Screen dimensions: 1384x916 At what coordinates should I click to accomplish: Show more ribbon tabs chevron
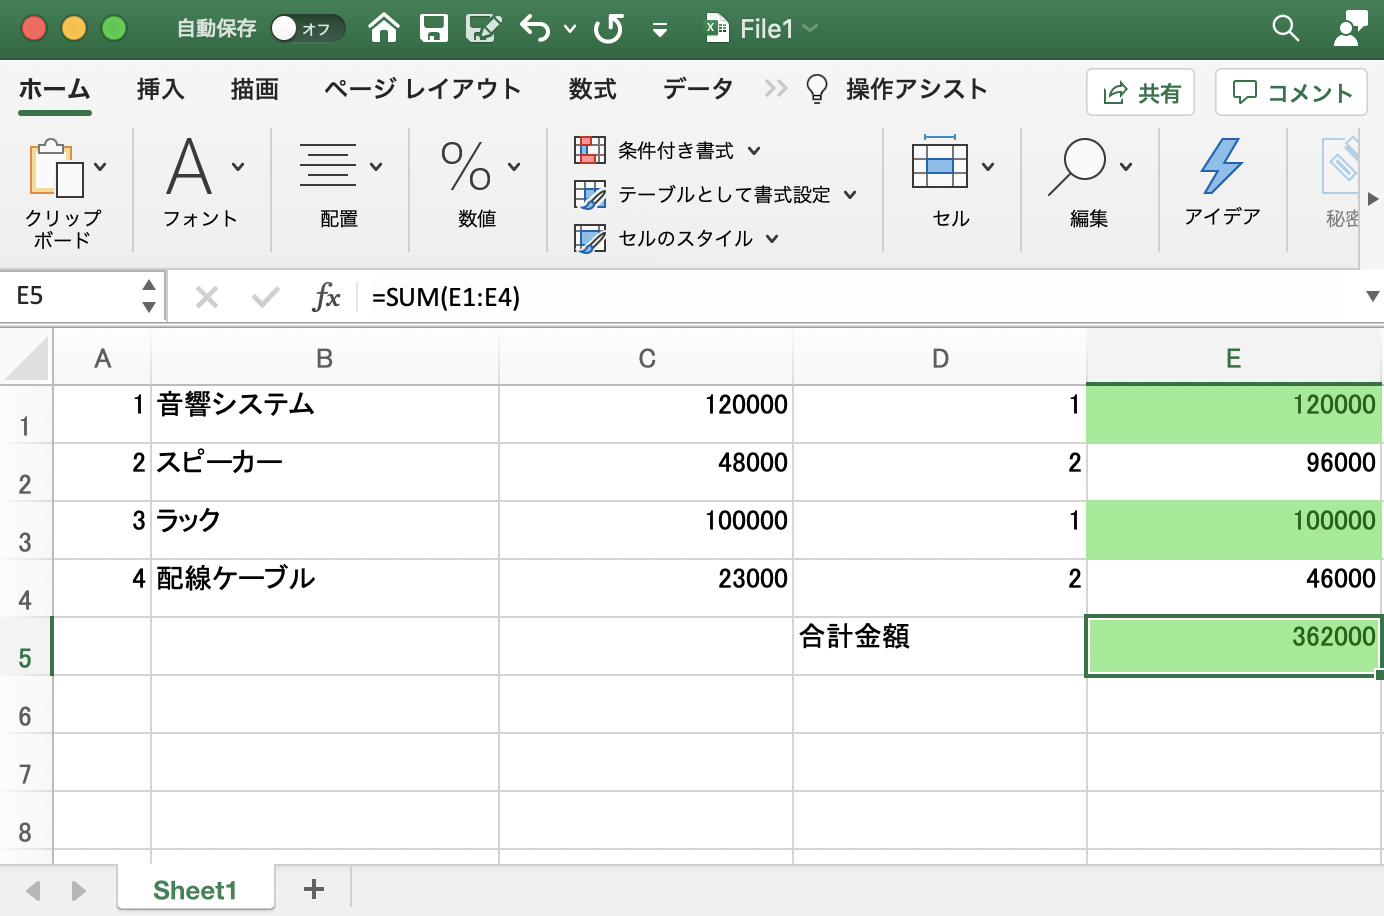pyautogui.click(x=775, y=89)
